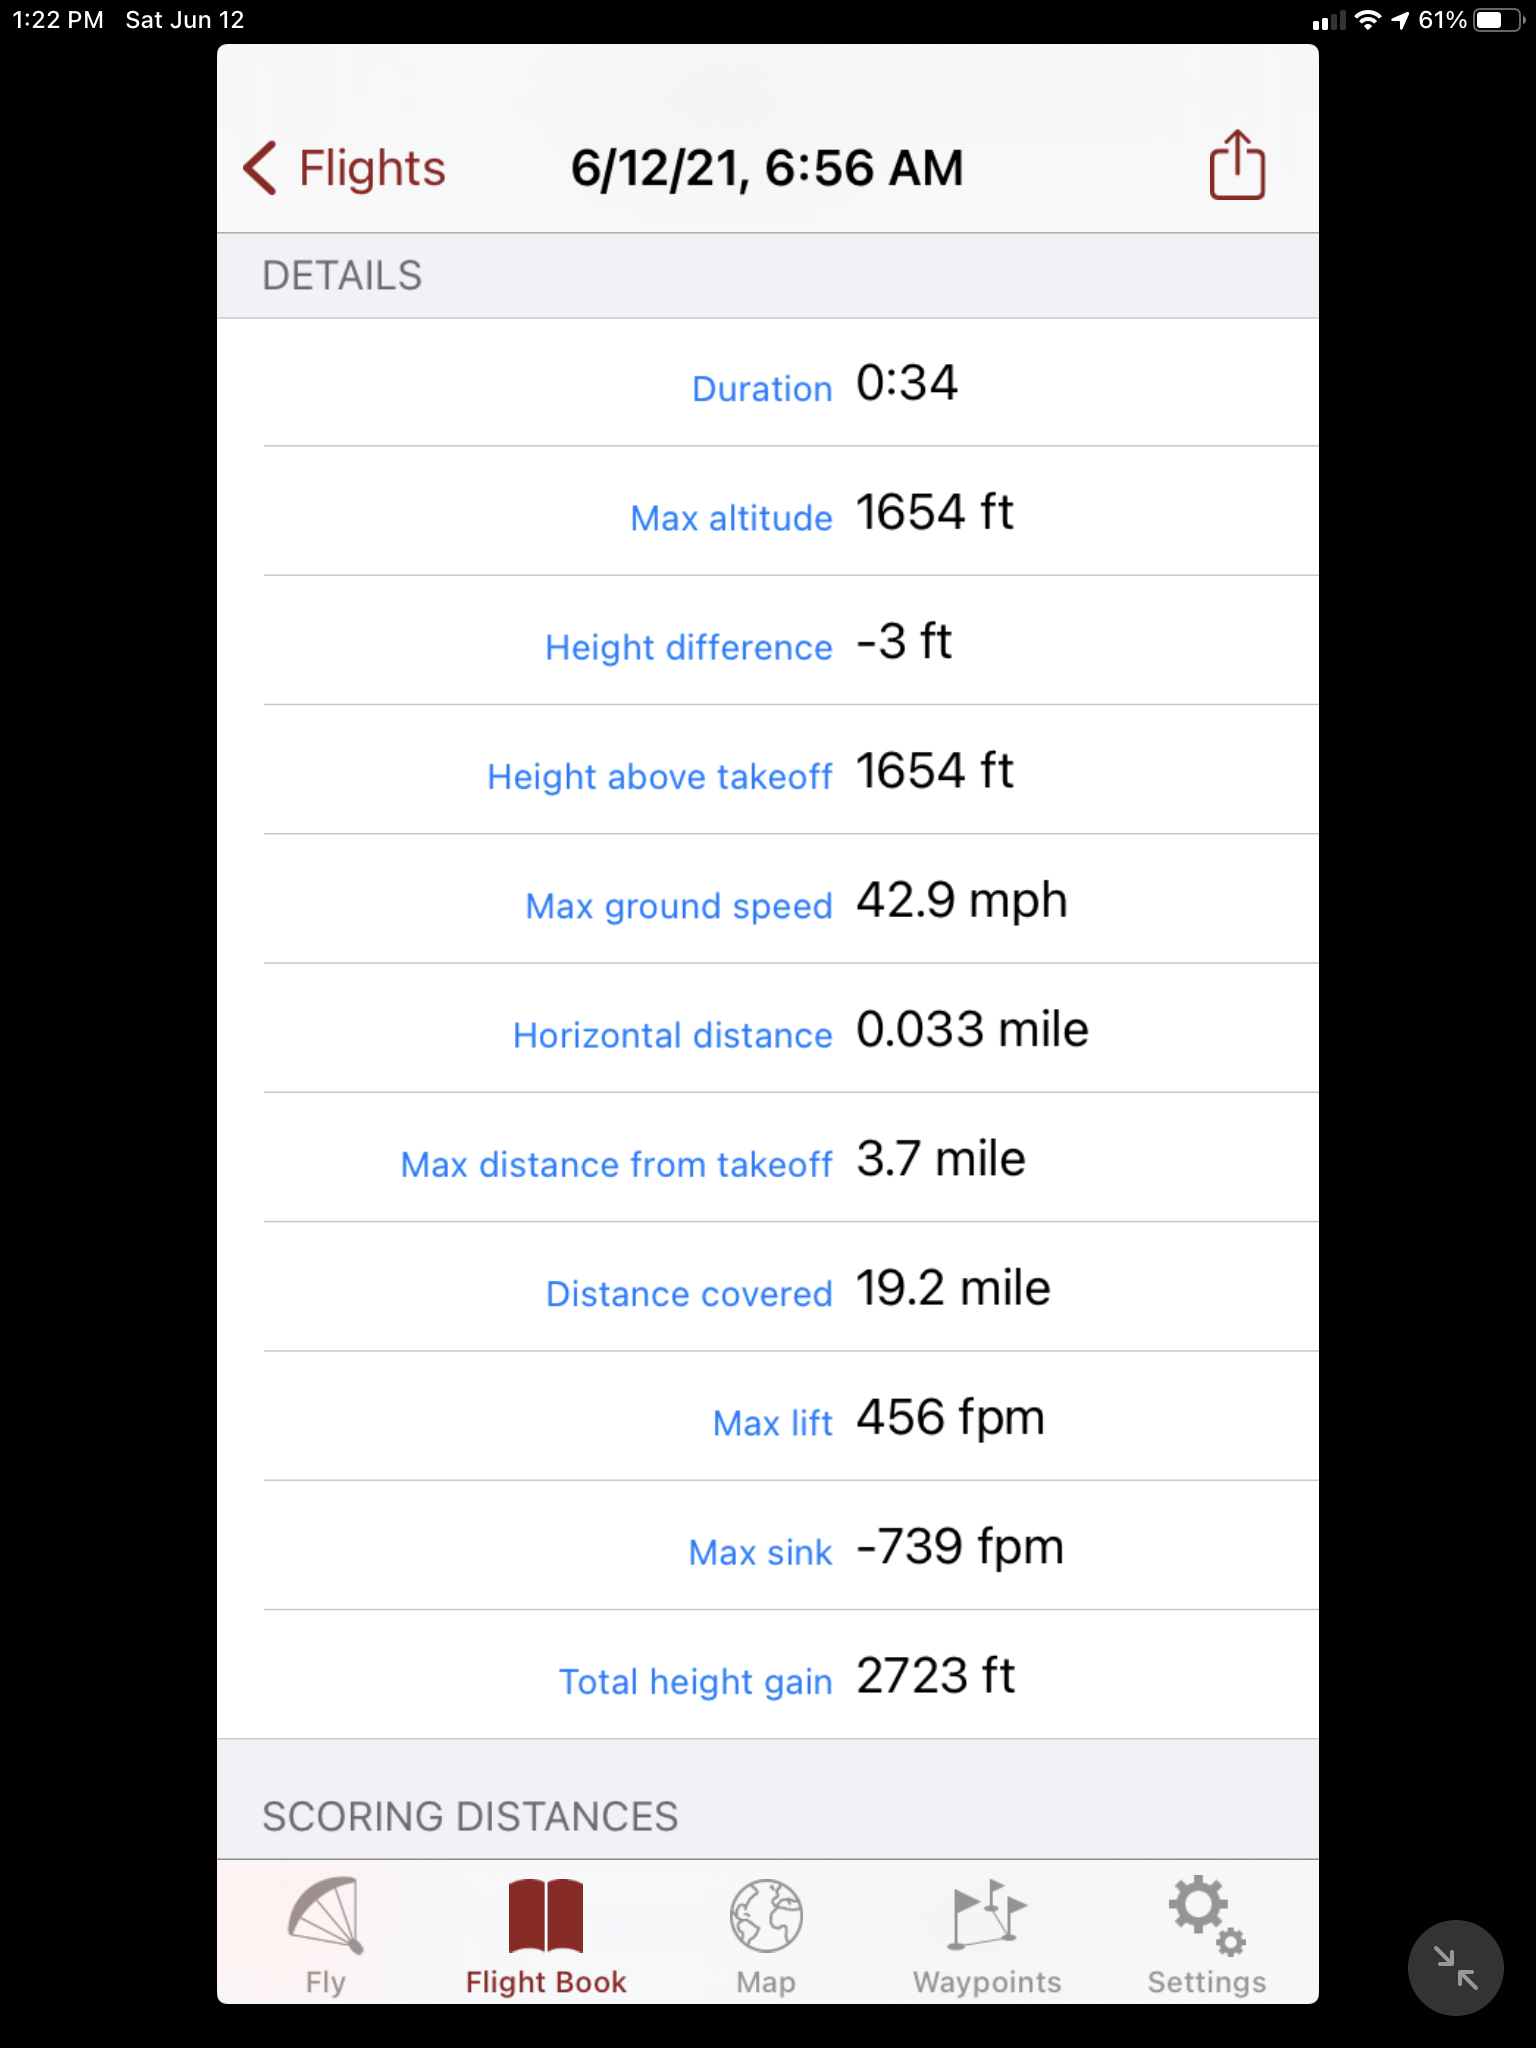
Task: Switch to the Waypoints tab label
Action: [986, 1982]
